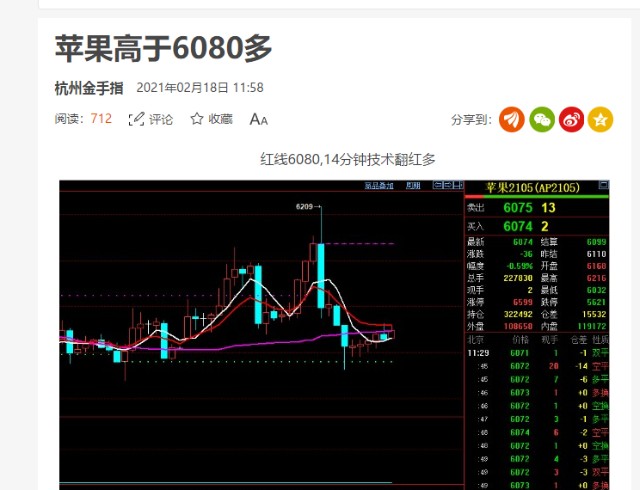The width and height of the screenshot is (640, 490).
Task: Open 品种叠加 overlay option on chart
Action: tap(379, 185)
